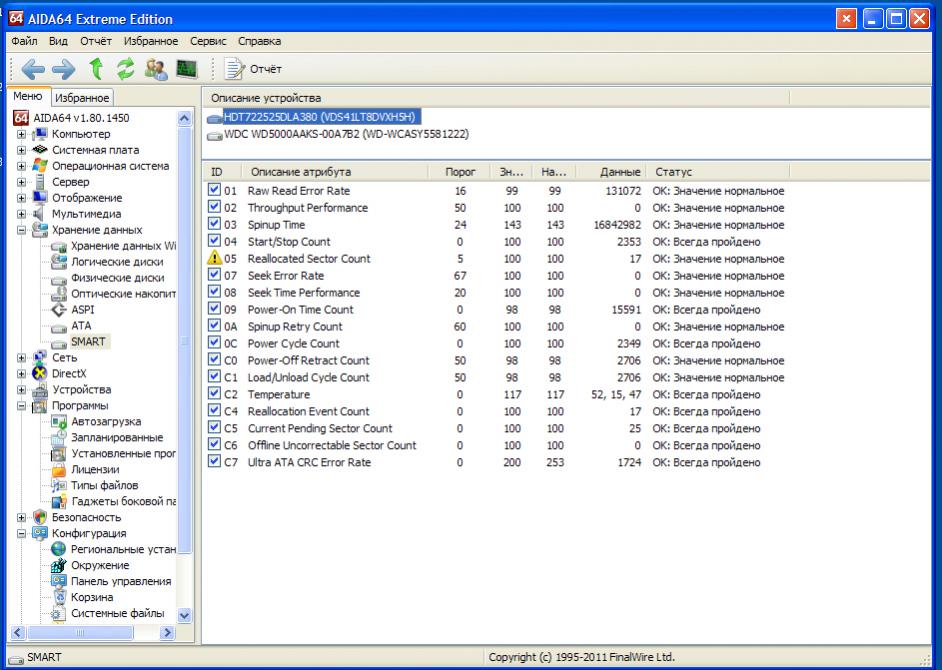Click the Forward arrow toolbar icon

tap(63, 68)
